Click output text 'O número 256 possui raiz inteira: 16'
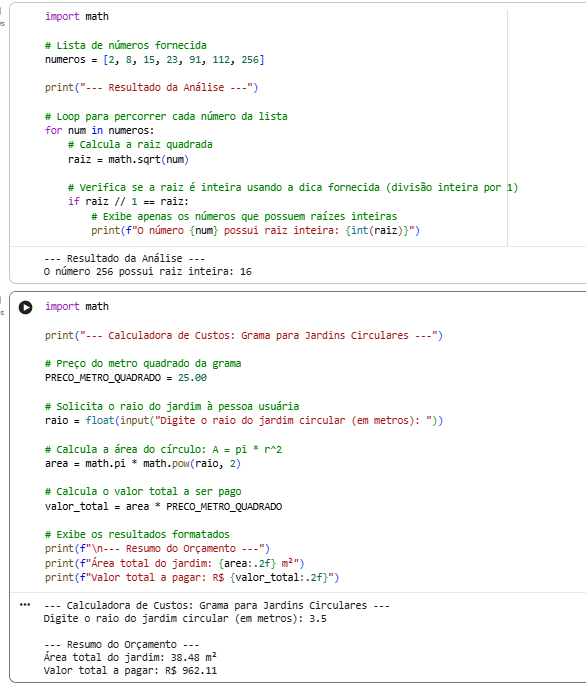This screenshot has height=695, width=586. click(x=148, y=271)
